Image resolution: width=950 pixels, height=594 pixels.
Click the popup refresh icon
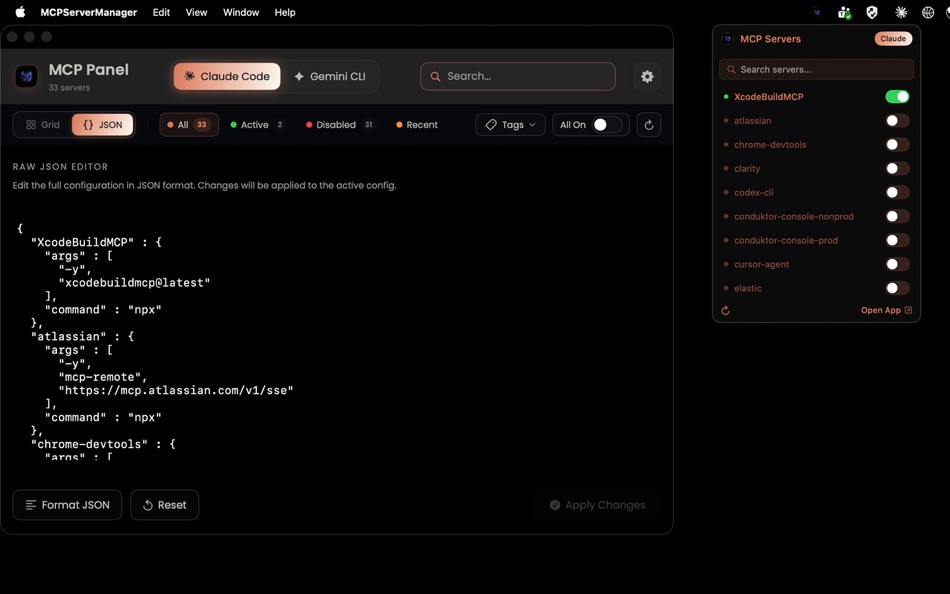point(725,310)
